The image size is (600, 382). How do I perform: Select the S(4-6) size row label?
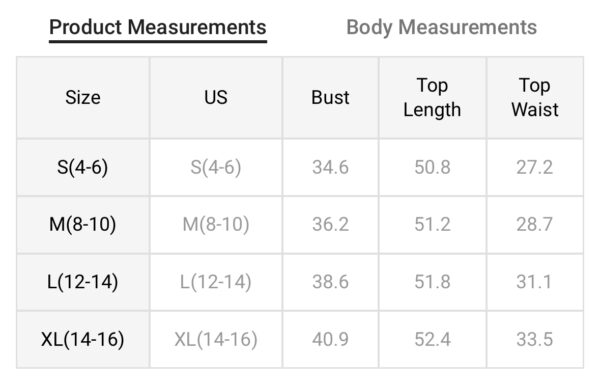tap(83, 167)
